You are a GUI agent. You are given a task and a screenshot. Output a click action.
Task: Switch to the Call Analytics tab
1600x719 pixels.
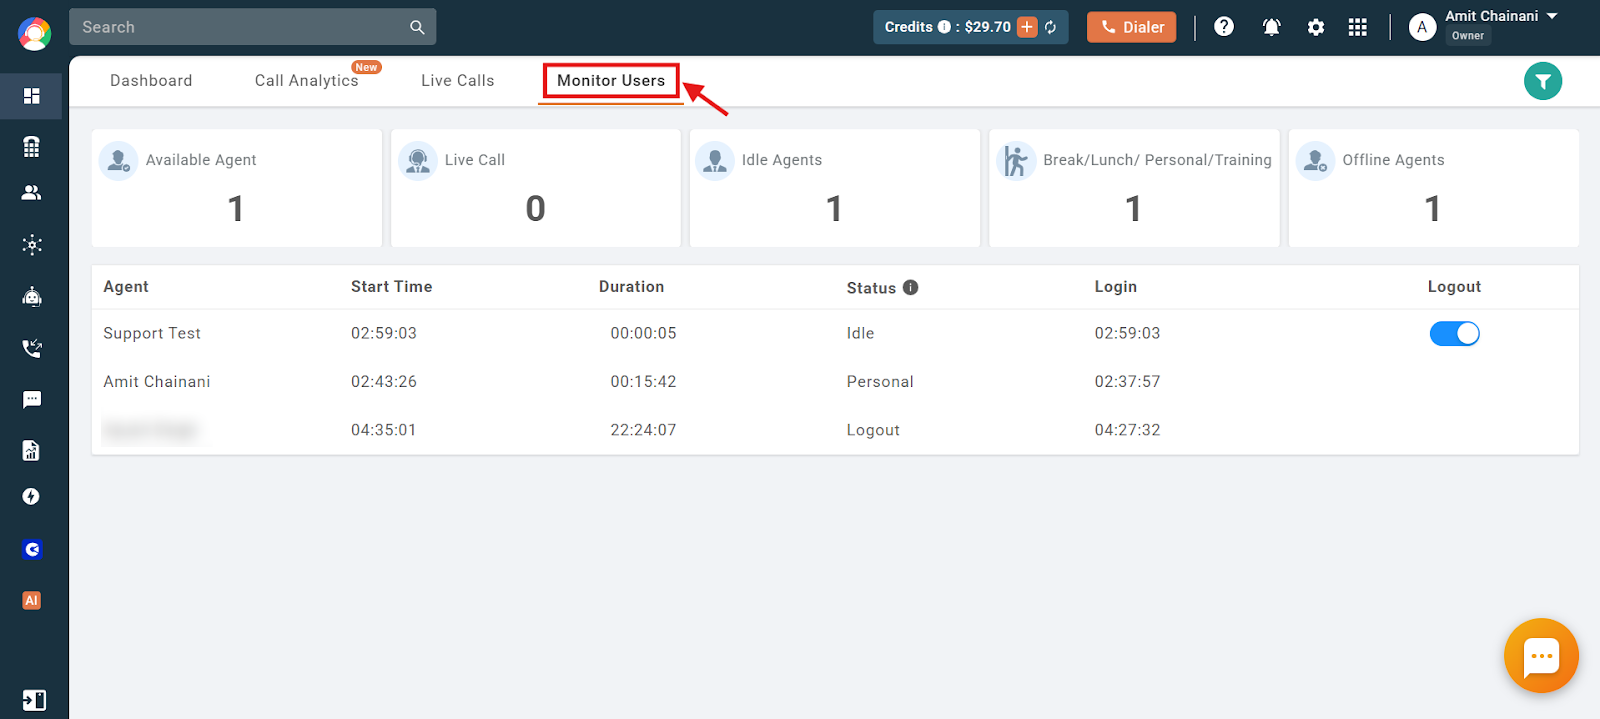point(306,81)
